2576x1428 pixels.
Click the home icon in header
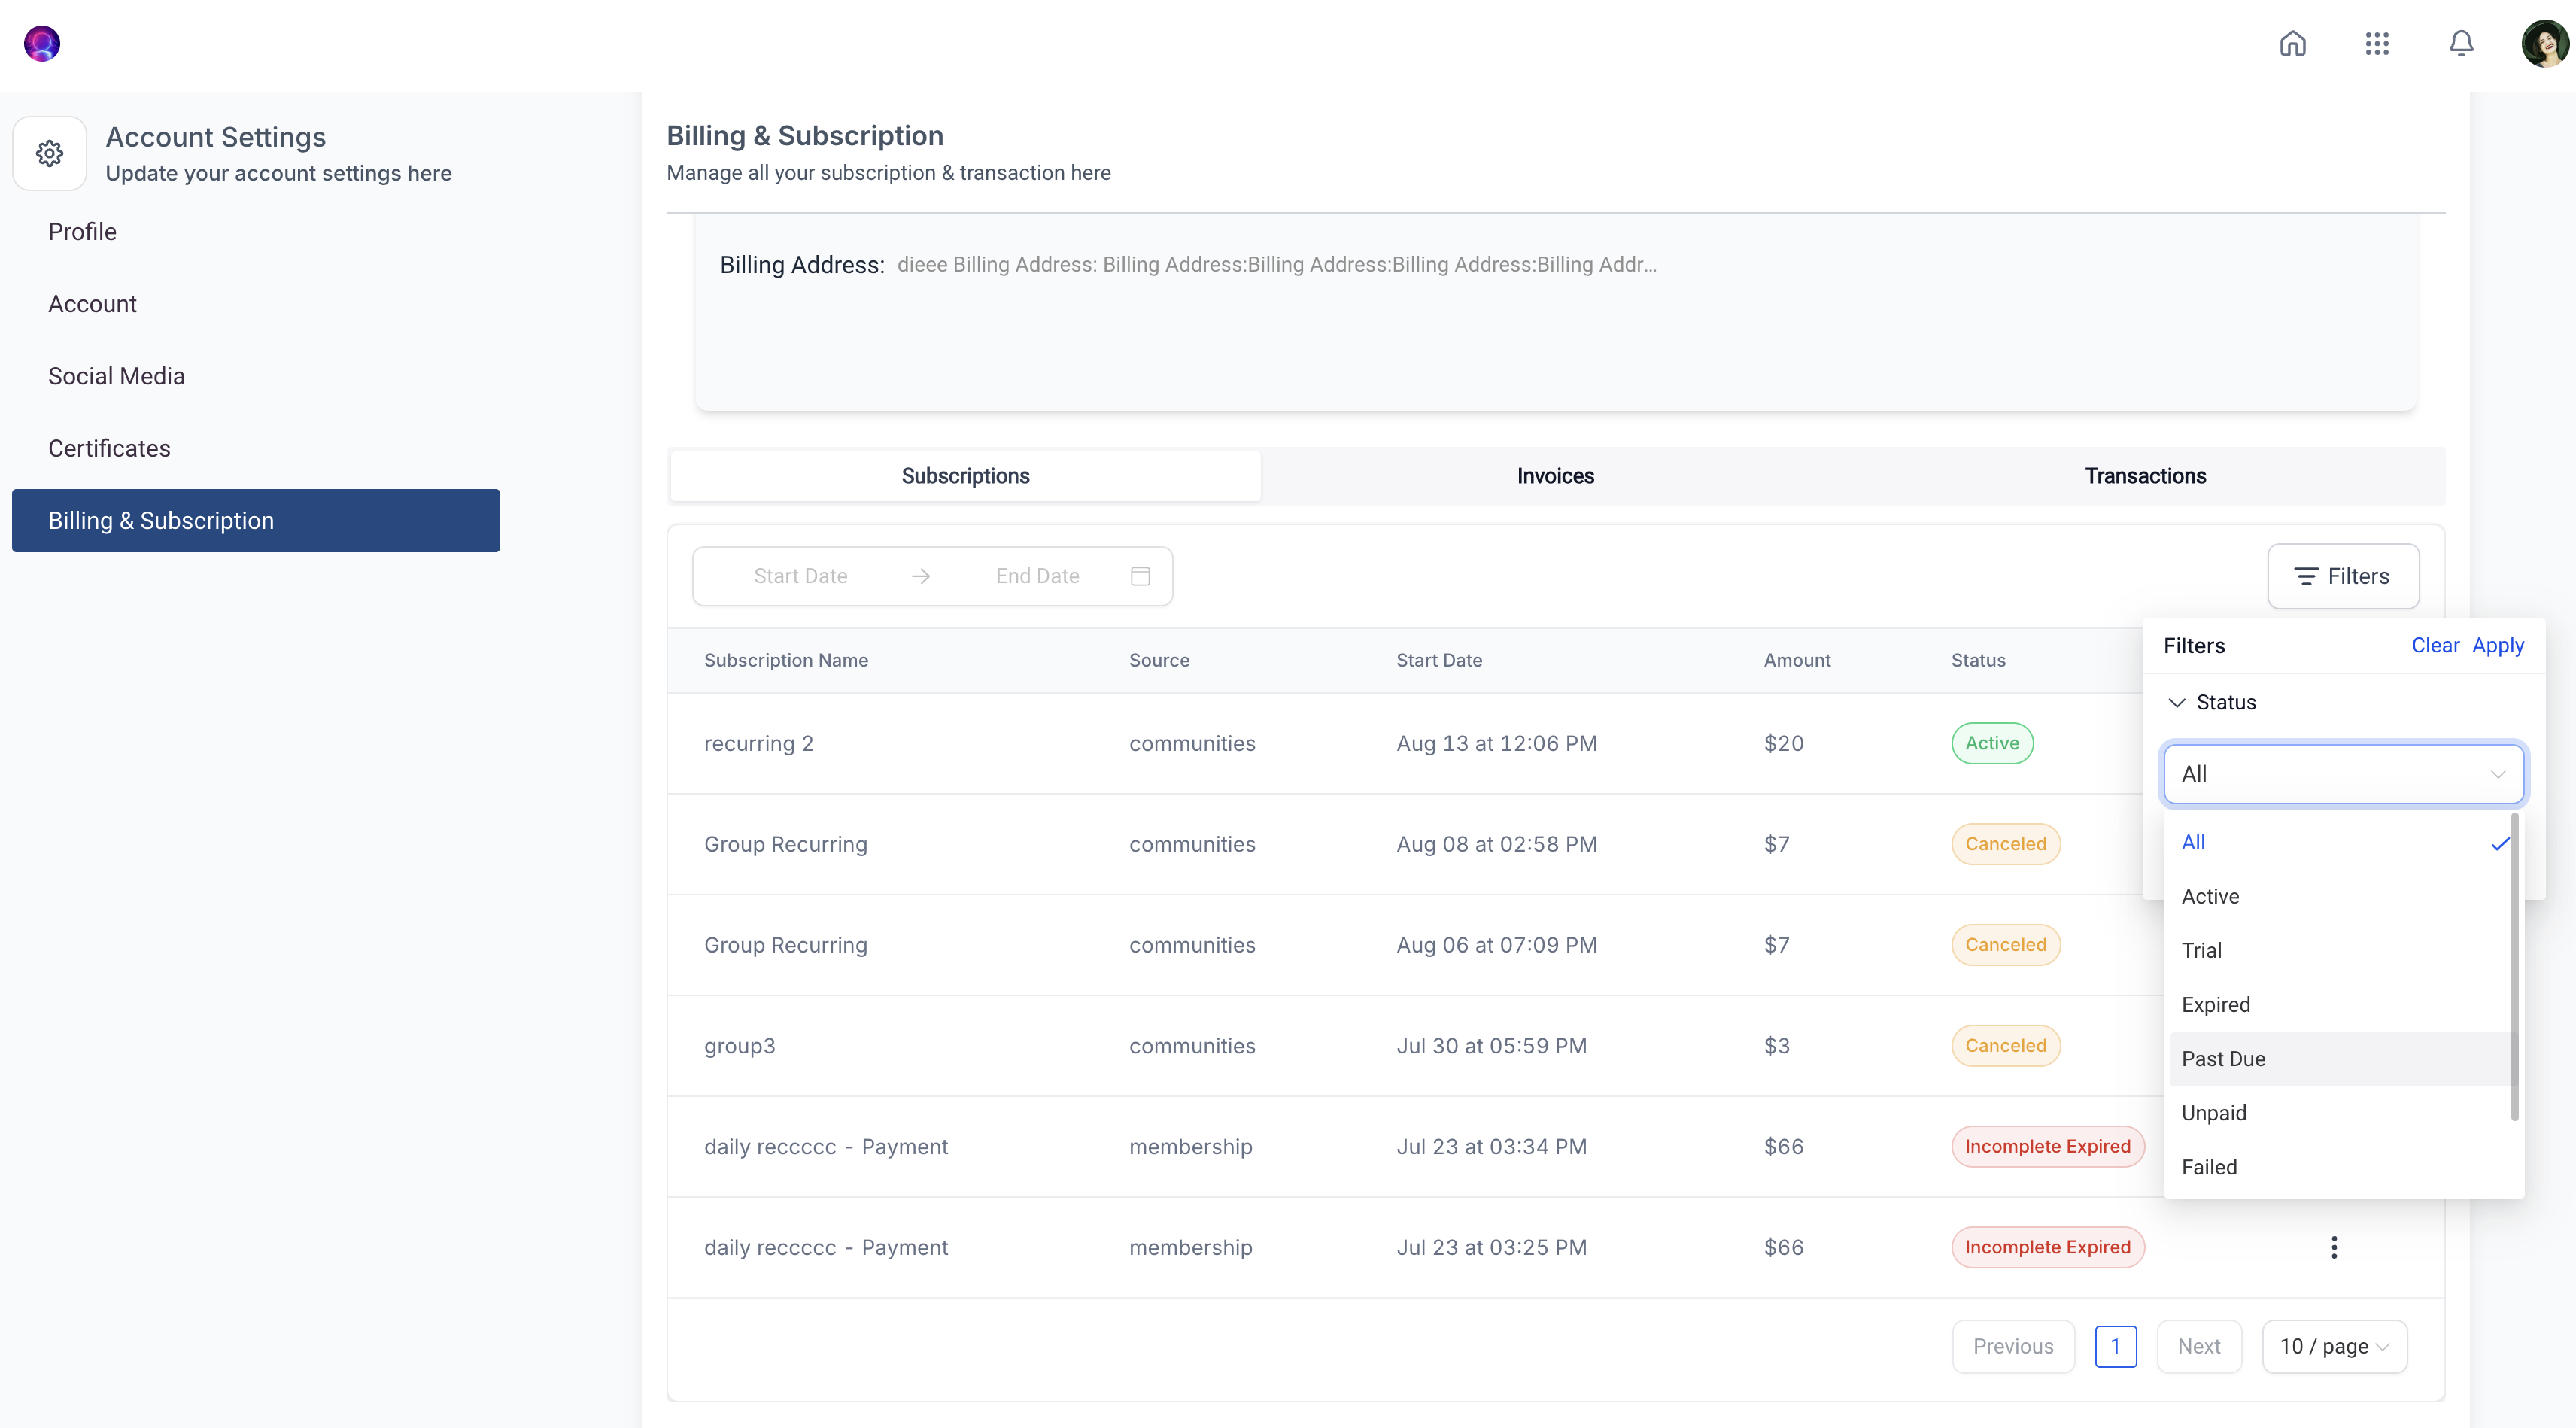tap(2292, 44)
